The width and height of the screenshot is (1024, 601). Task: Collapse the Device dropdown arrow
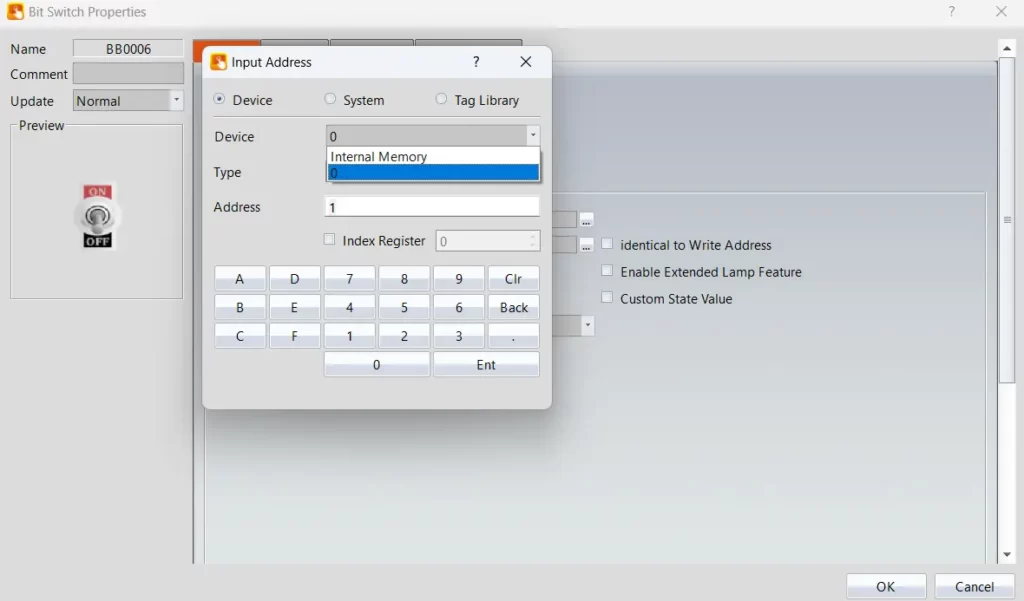(533, 136)
